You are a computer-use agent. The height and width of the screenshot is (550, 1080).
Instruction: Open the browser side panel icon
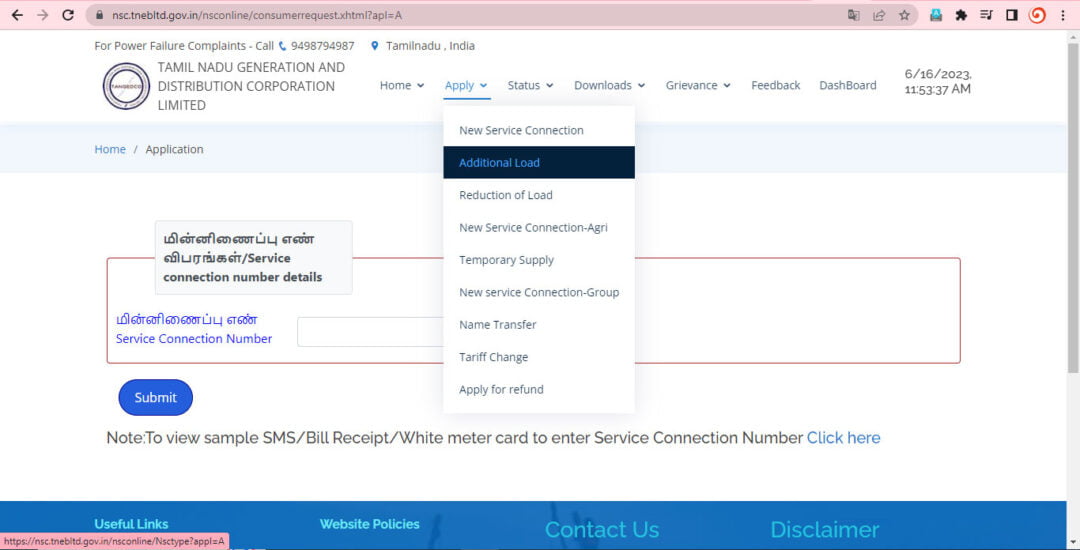tap(1011, 15)
